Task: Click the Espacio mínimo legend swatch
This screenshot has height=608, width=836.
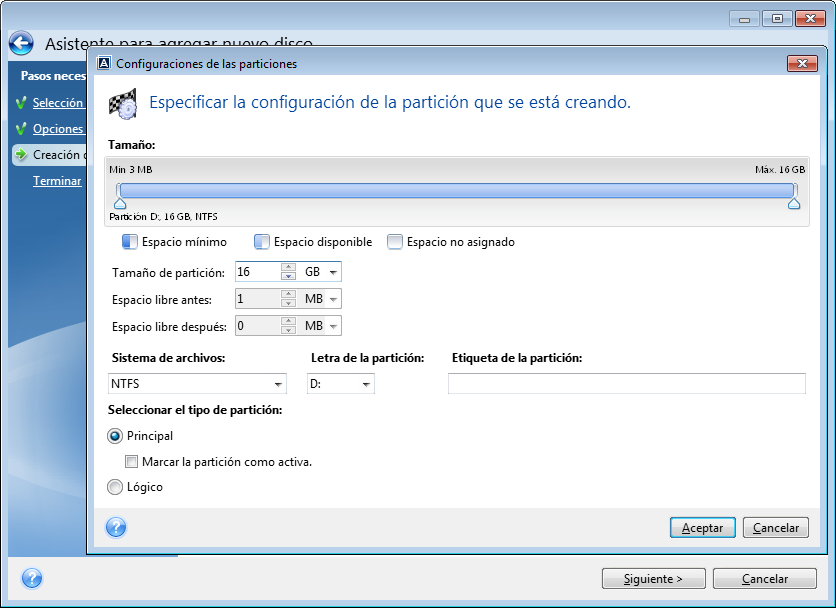Action: point(130,242)
